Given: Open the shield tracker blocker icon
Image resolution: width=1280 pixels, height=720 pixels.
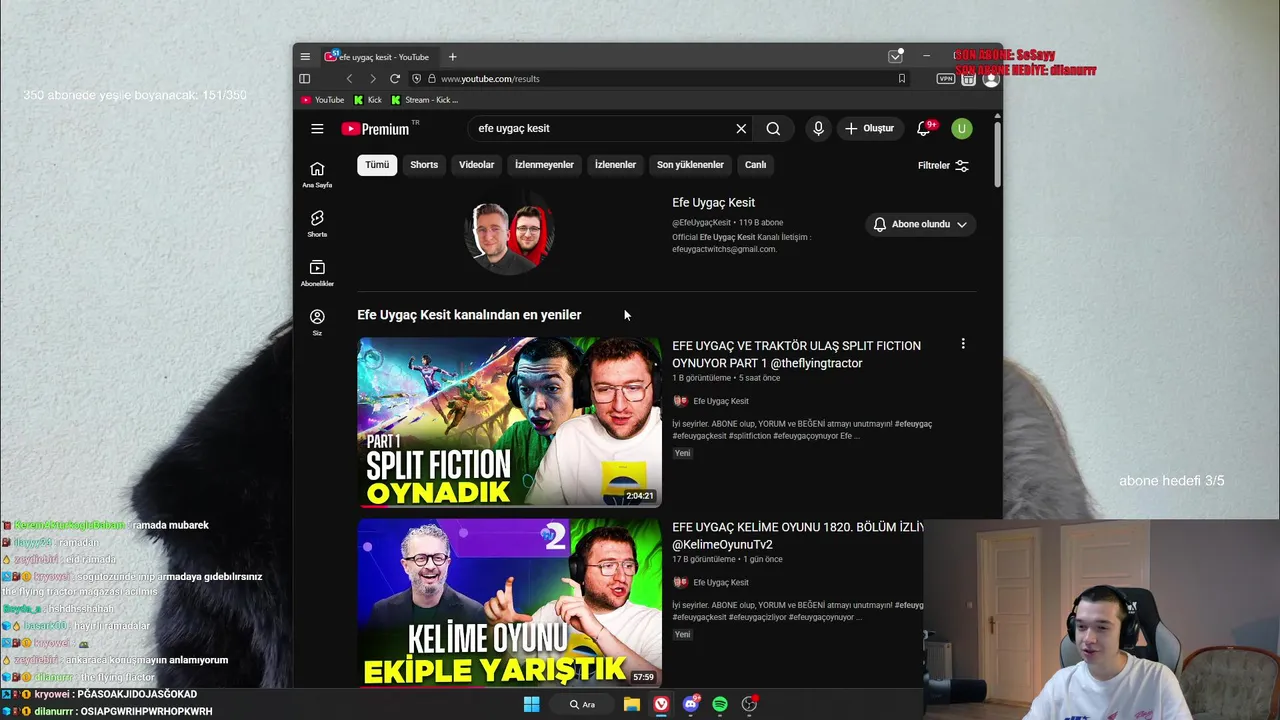Looking at the screenshot, I should (x=417, y=79).
